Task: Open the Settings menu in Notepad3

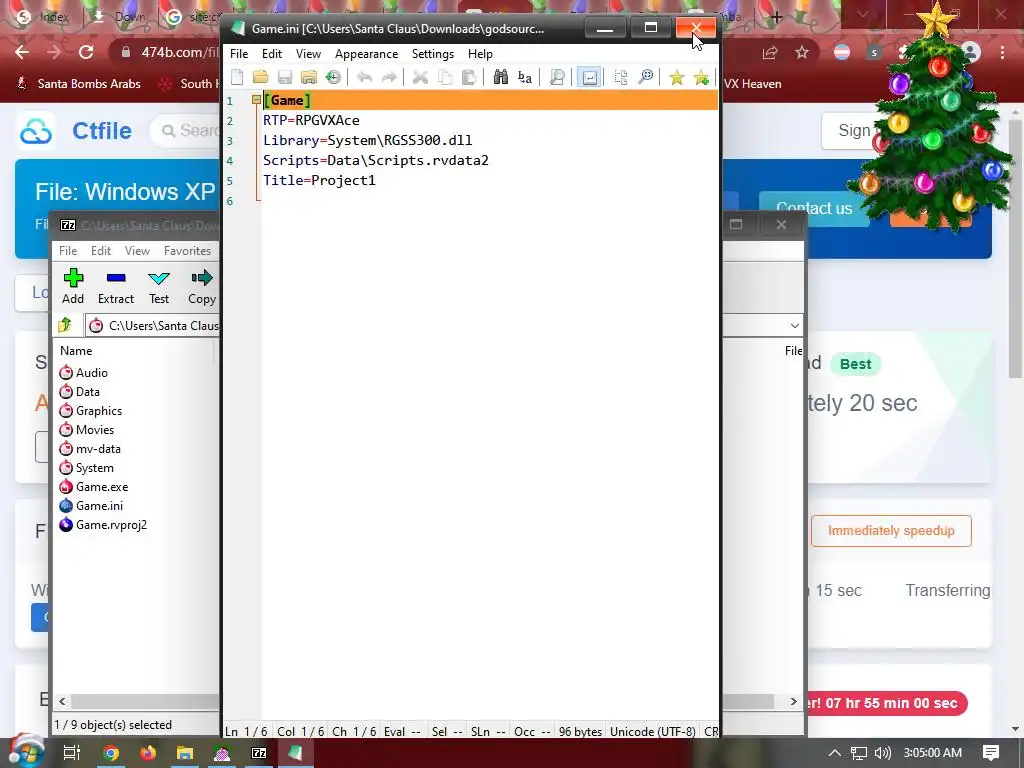Action: point(432,54)
